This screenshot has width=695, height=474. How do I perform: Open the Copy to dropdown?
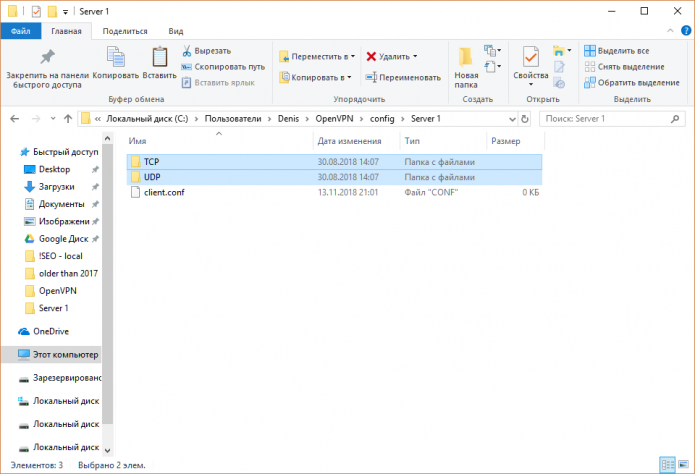click(x=316, y=77)
